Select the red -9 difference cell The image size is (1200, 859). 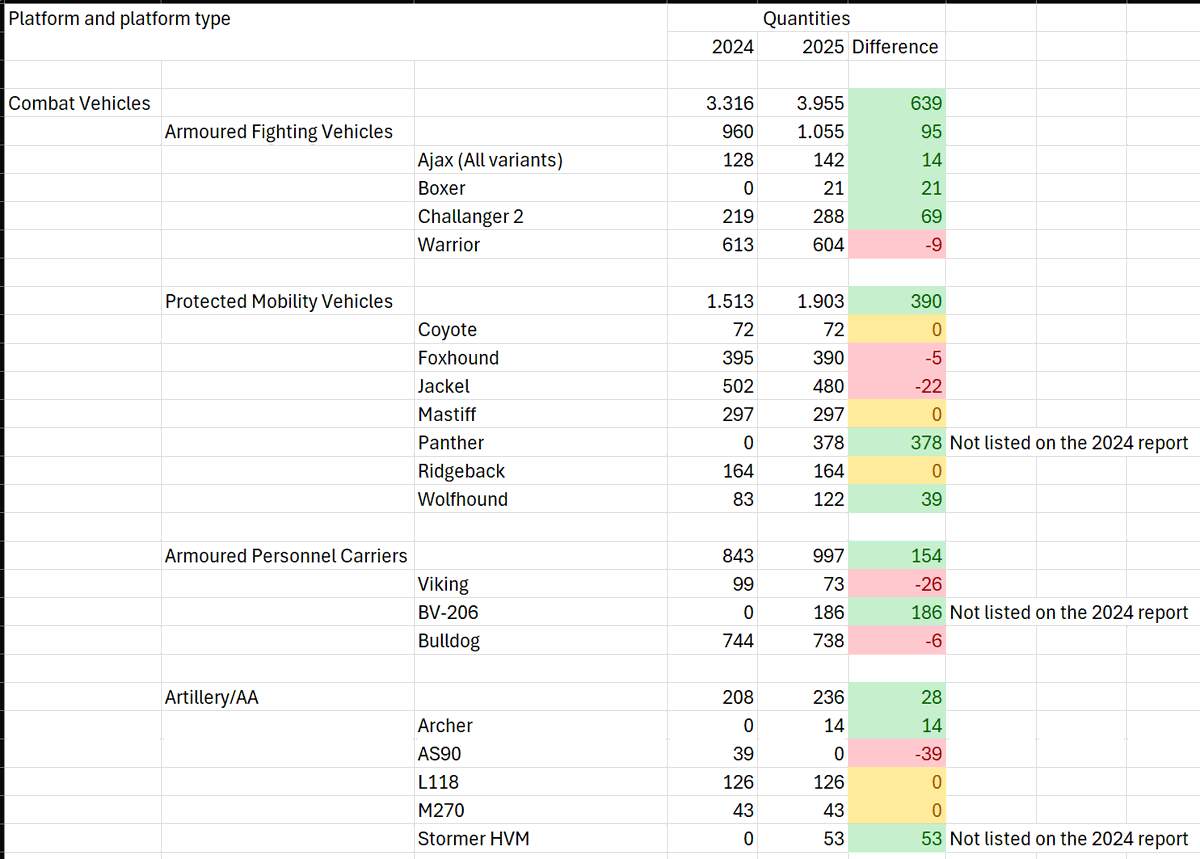(896, 244)
